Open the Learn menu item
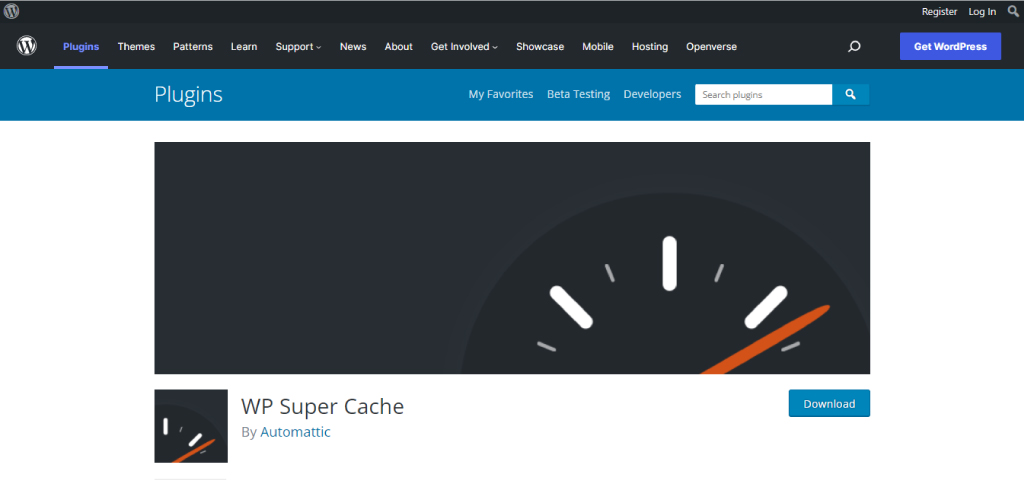 [244, 46]
